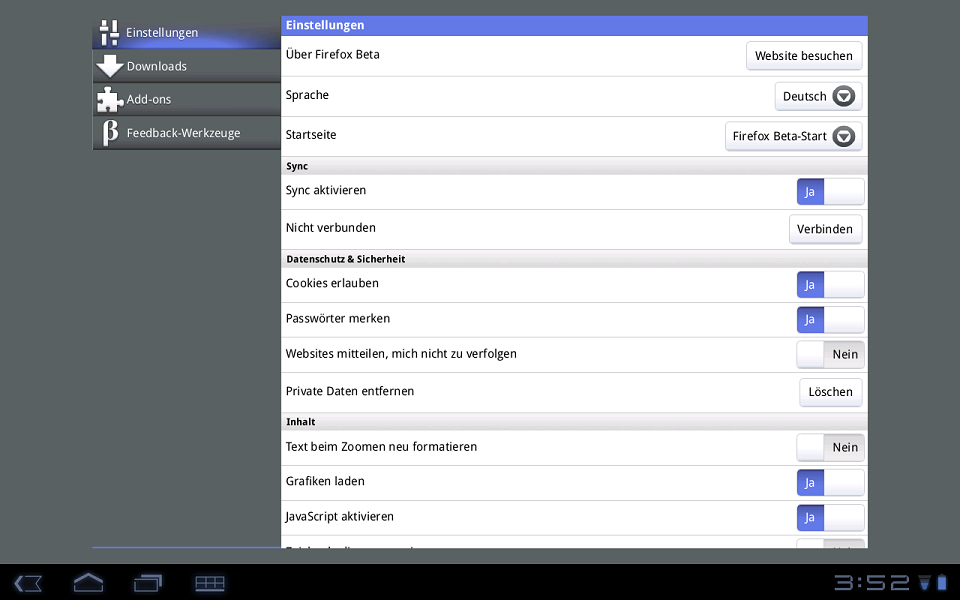960x600 pixels.
Task: Toggle the Cookies erlauben switch
Action: 830,285
